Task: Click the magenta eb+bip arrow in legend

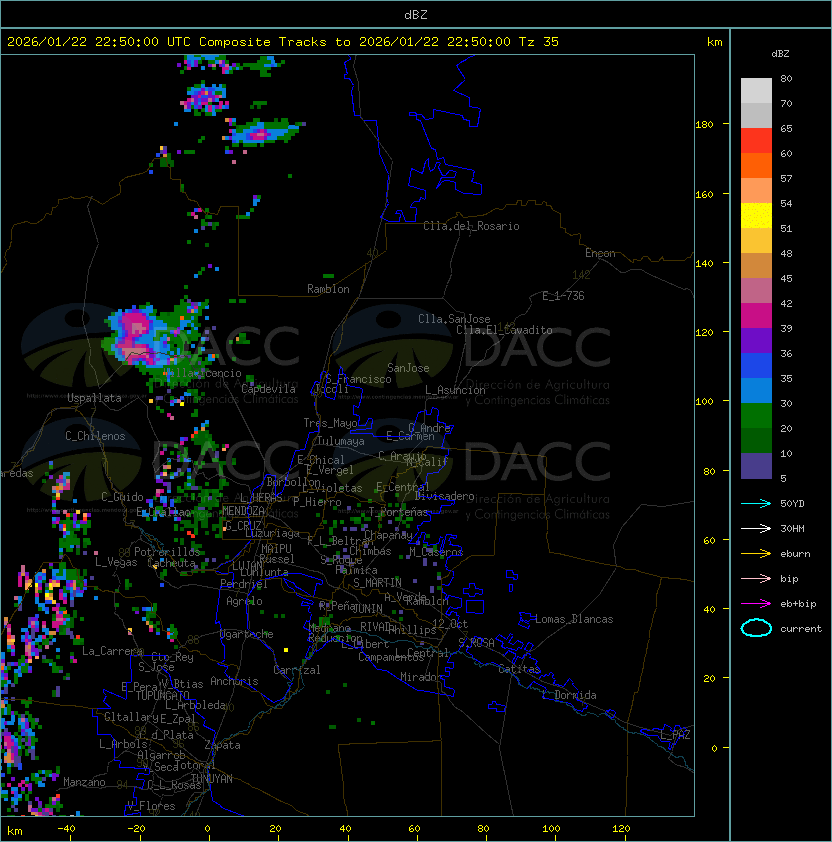Action: tap(756, 604)
